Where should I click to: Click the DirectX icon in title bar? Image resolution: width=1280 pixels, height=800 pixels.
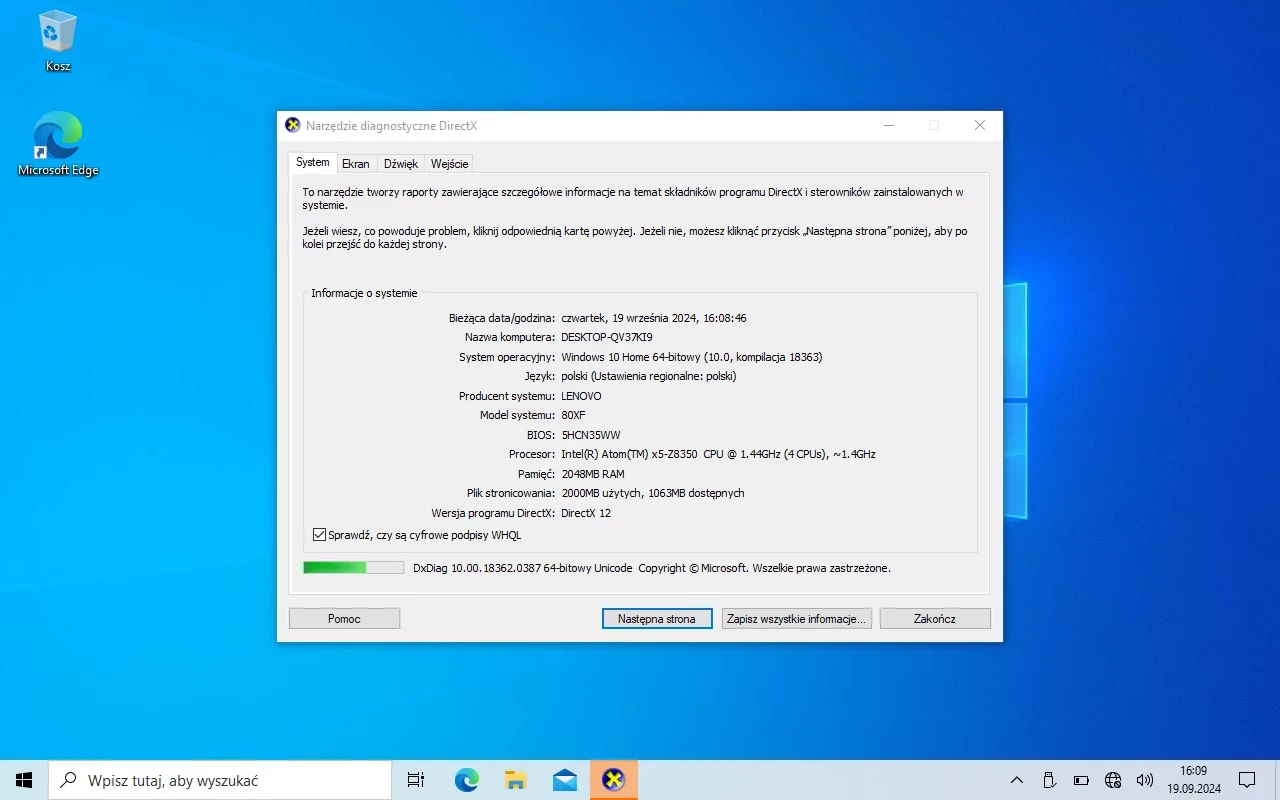pyautogui.click(x=293, y=125)
